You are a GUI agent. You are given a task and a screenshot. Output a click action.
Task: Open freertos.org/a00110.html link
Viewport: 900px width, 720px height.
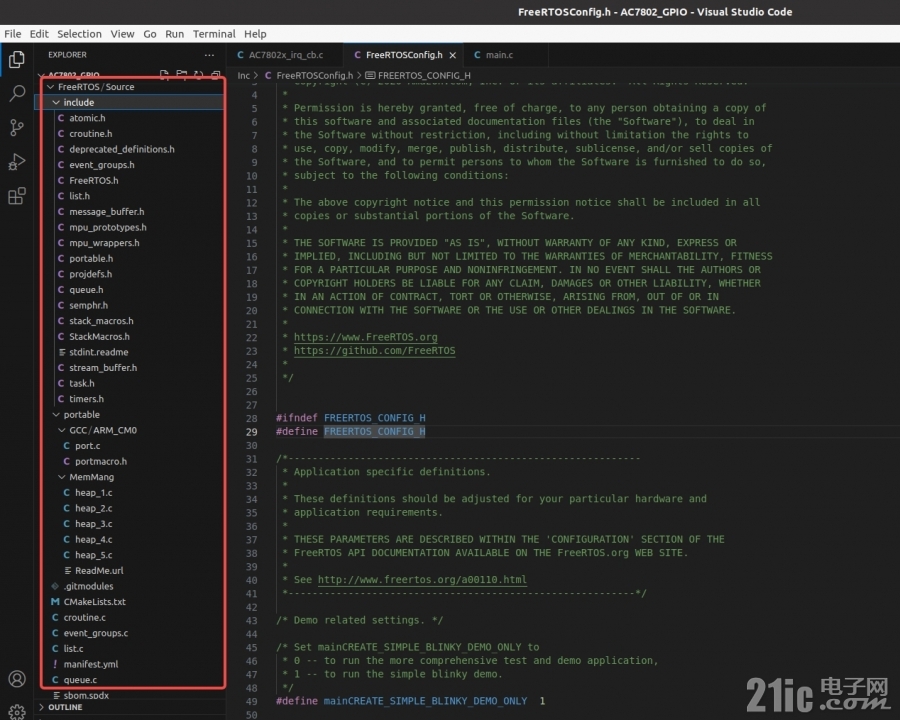pos(422,579)
